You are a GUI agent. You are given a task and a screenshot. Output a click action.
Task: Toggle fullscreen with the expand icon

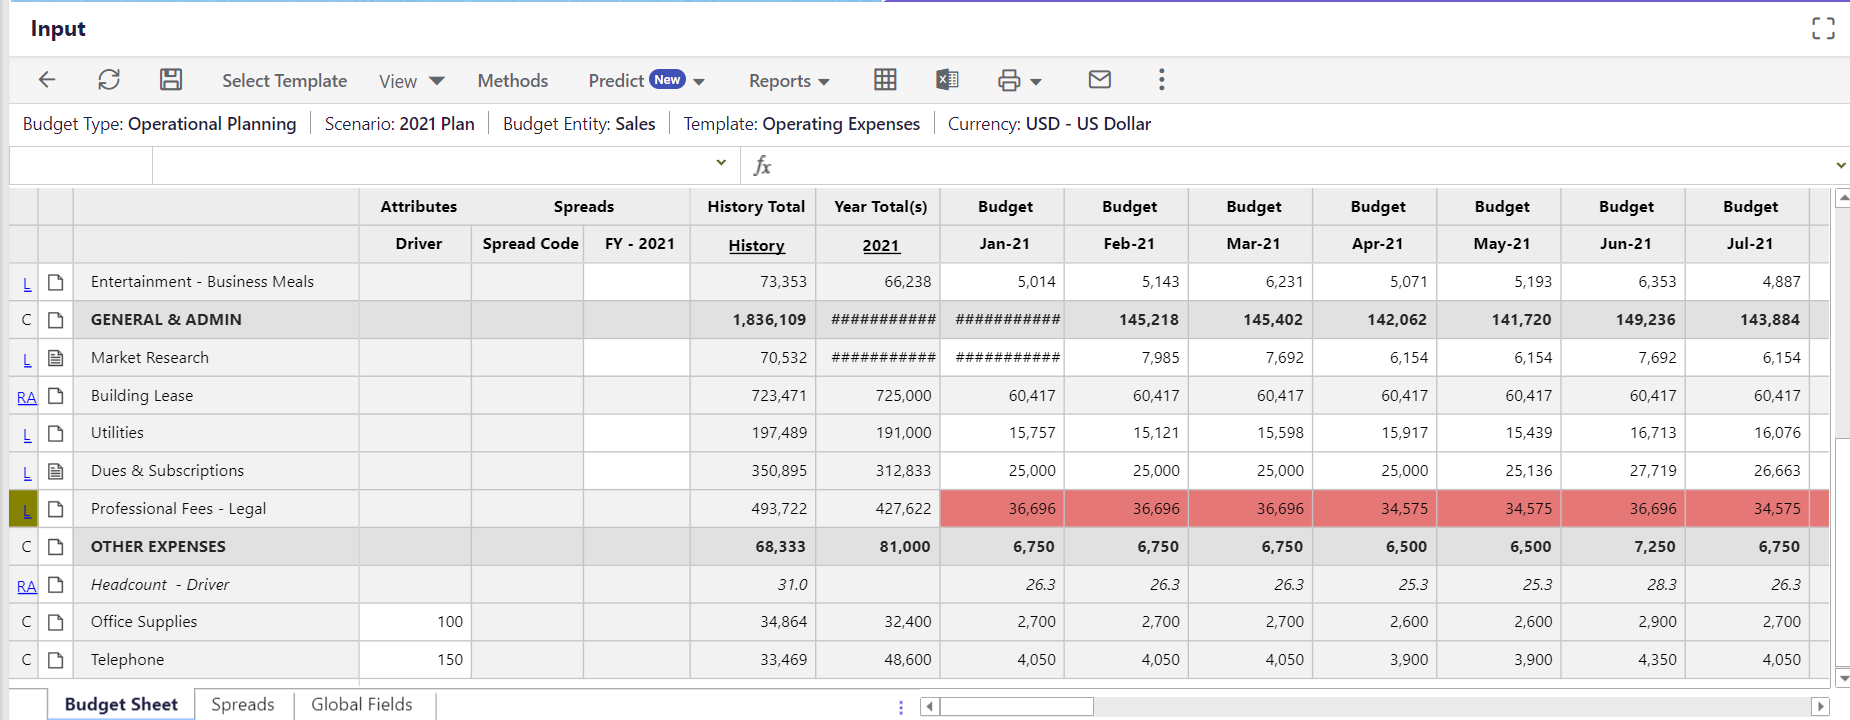(1823, 29)
